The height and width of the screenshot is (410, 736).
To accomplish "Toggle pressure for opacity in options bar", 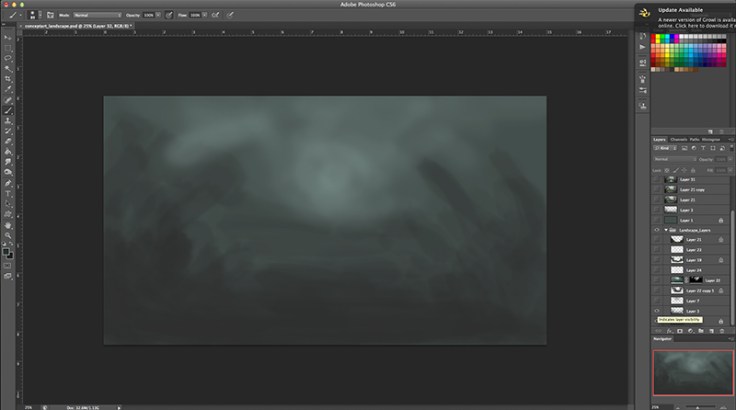I will pos(169,15).
